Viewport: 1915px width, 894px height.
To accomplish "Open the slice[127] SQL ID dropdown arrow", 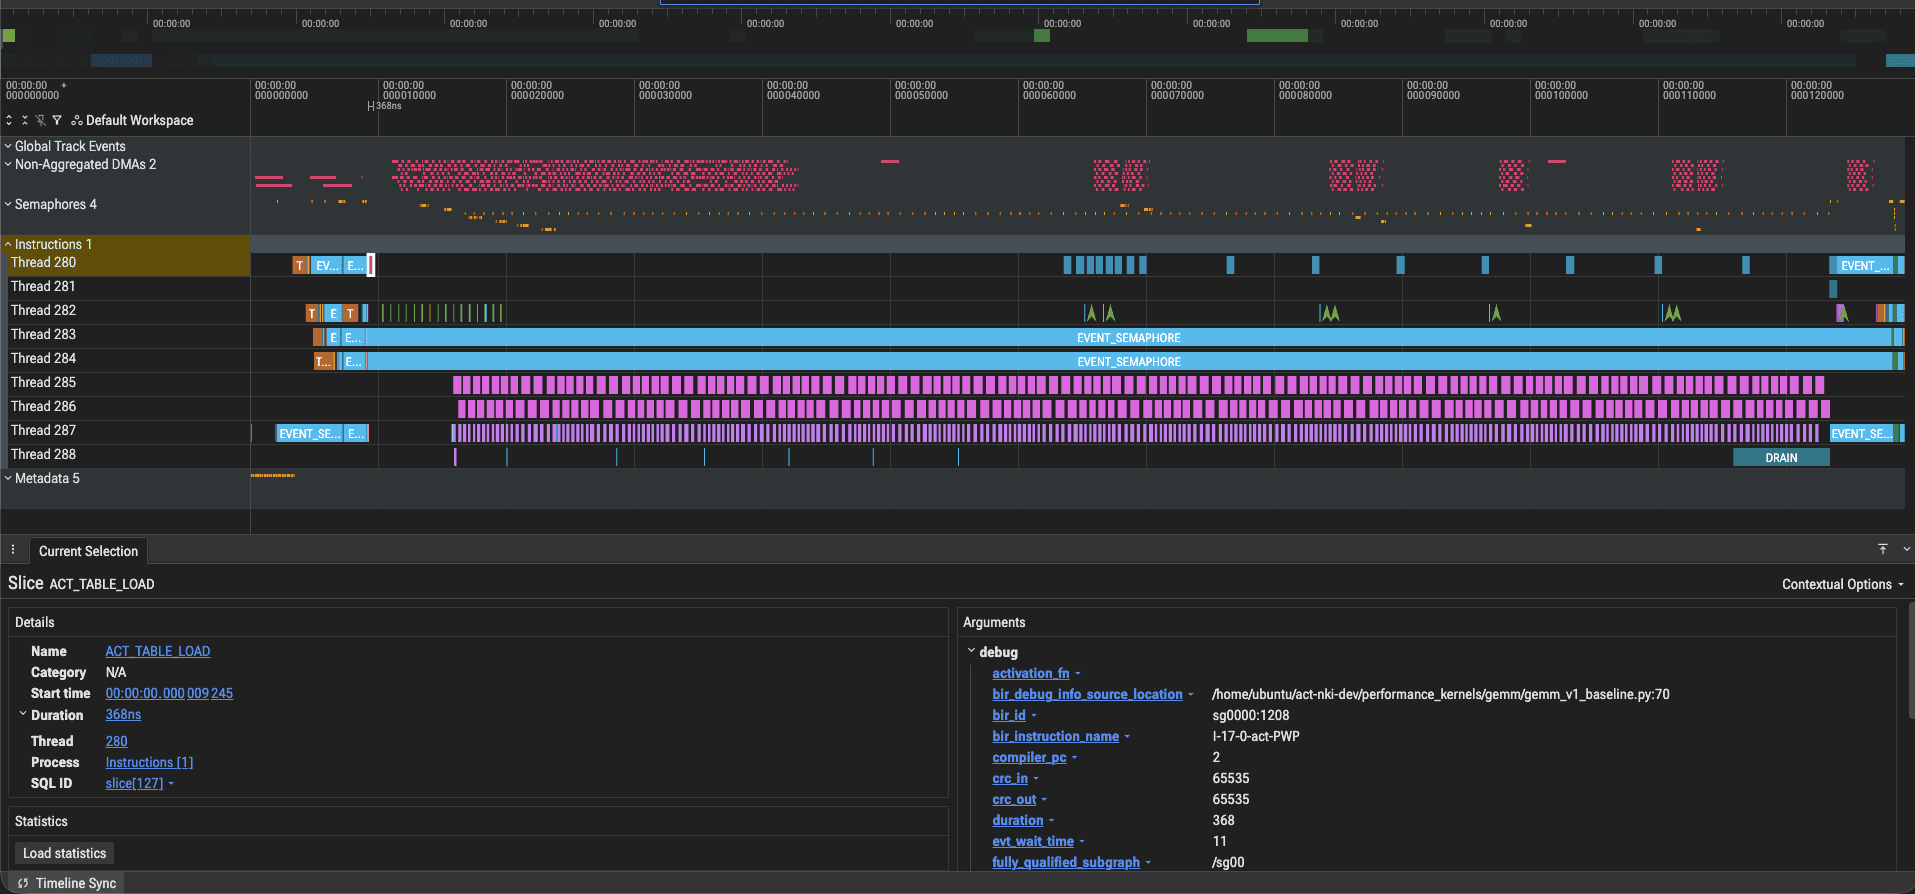I will click(171, 784).
